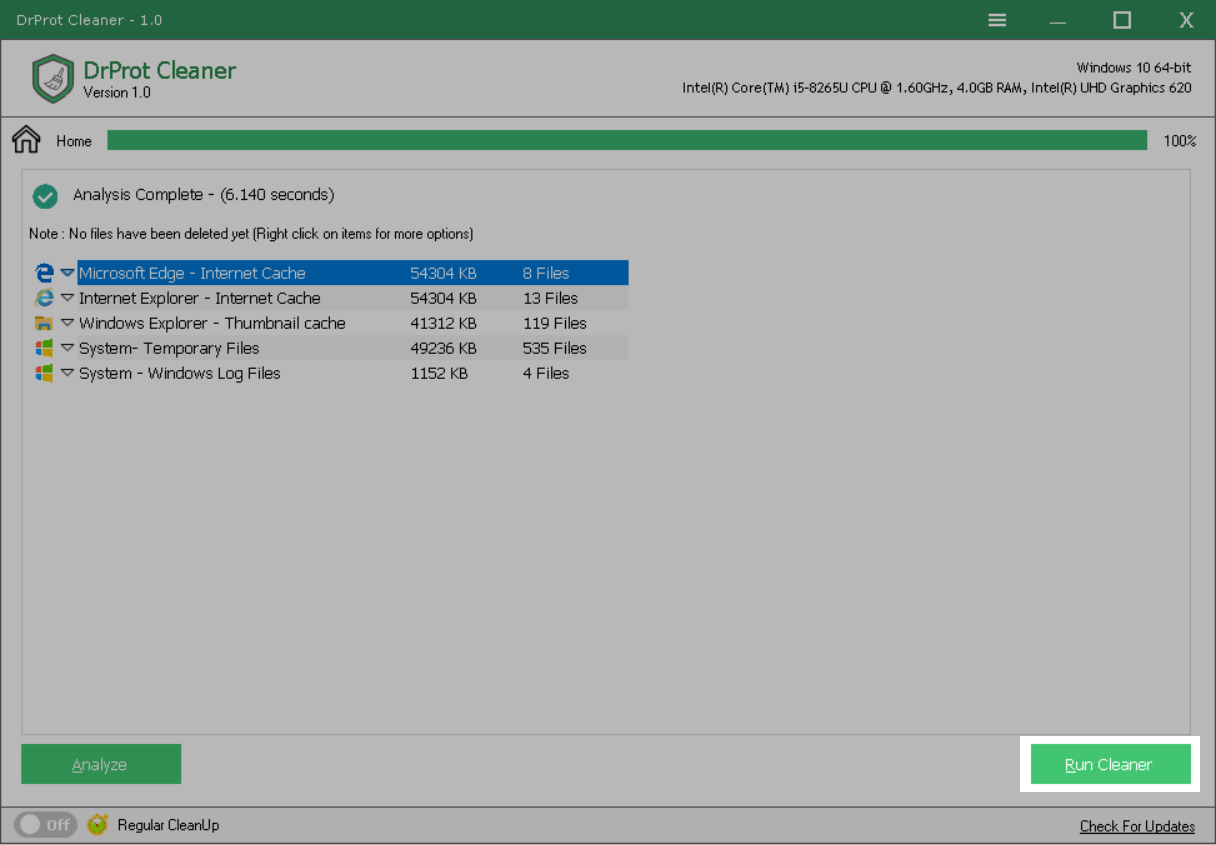Open the Check For Updates link

click(1137, 826)
